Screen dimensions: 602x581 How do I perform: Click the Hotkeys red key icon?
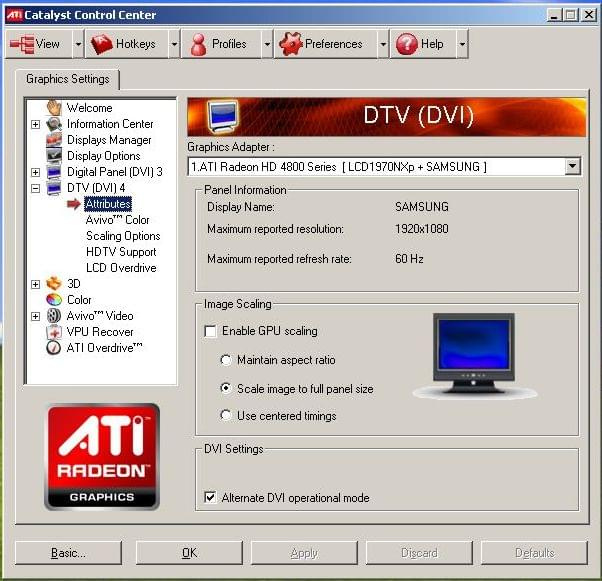[x=101, y=44]
